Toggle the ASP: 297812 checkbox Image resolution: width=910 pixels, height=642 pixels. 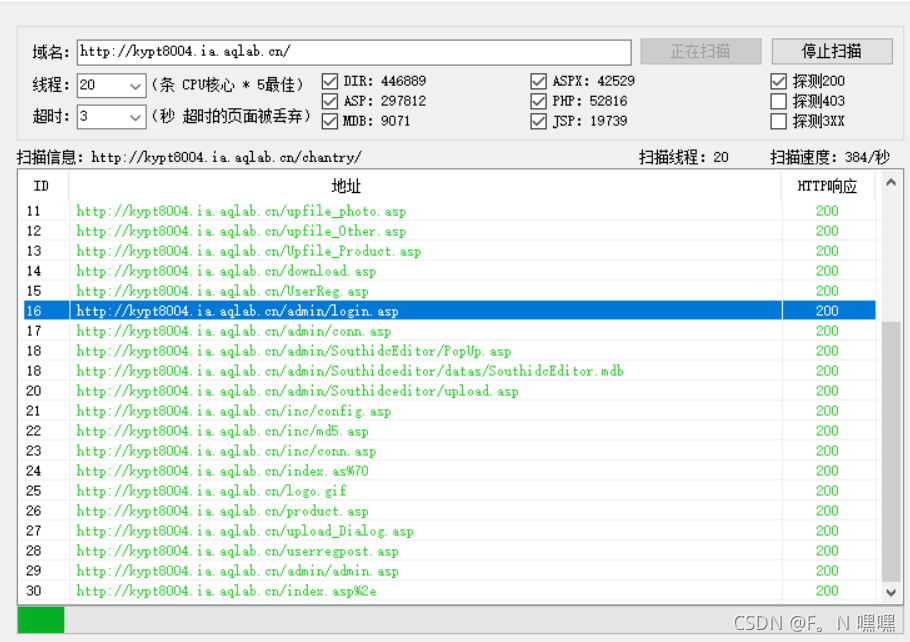point(330,101)
